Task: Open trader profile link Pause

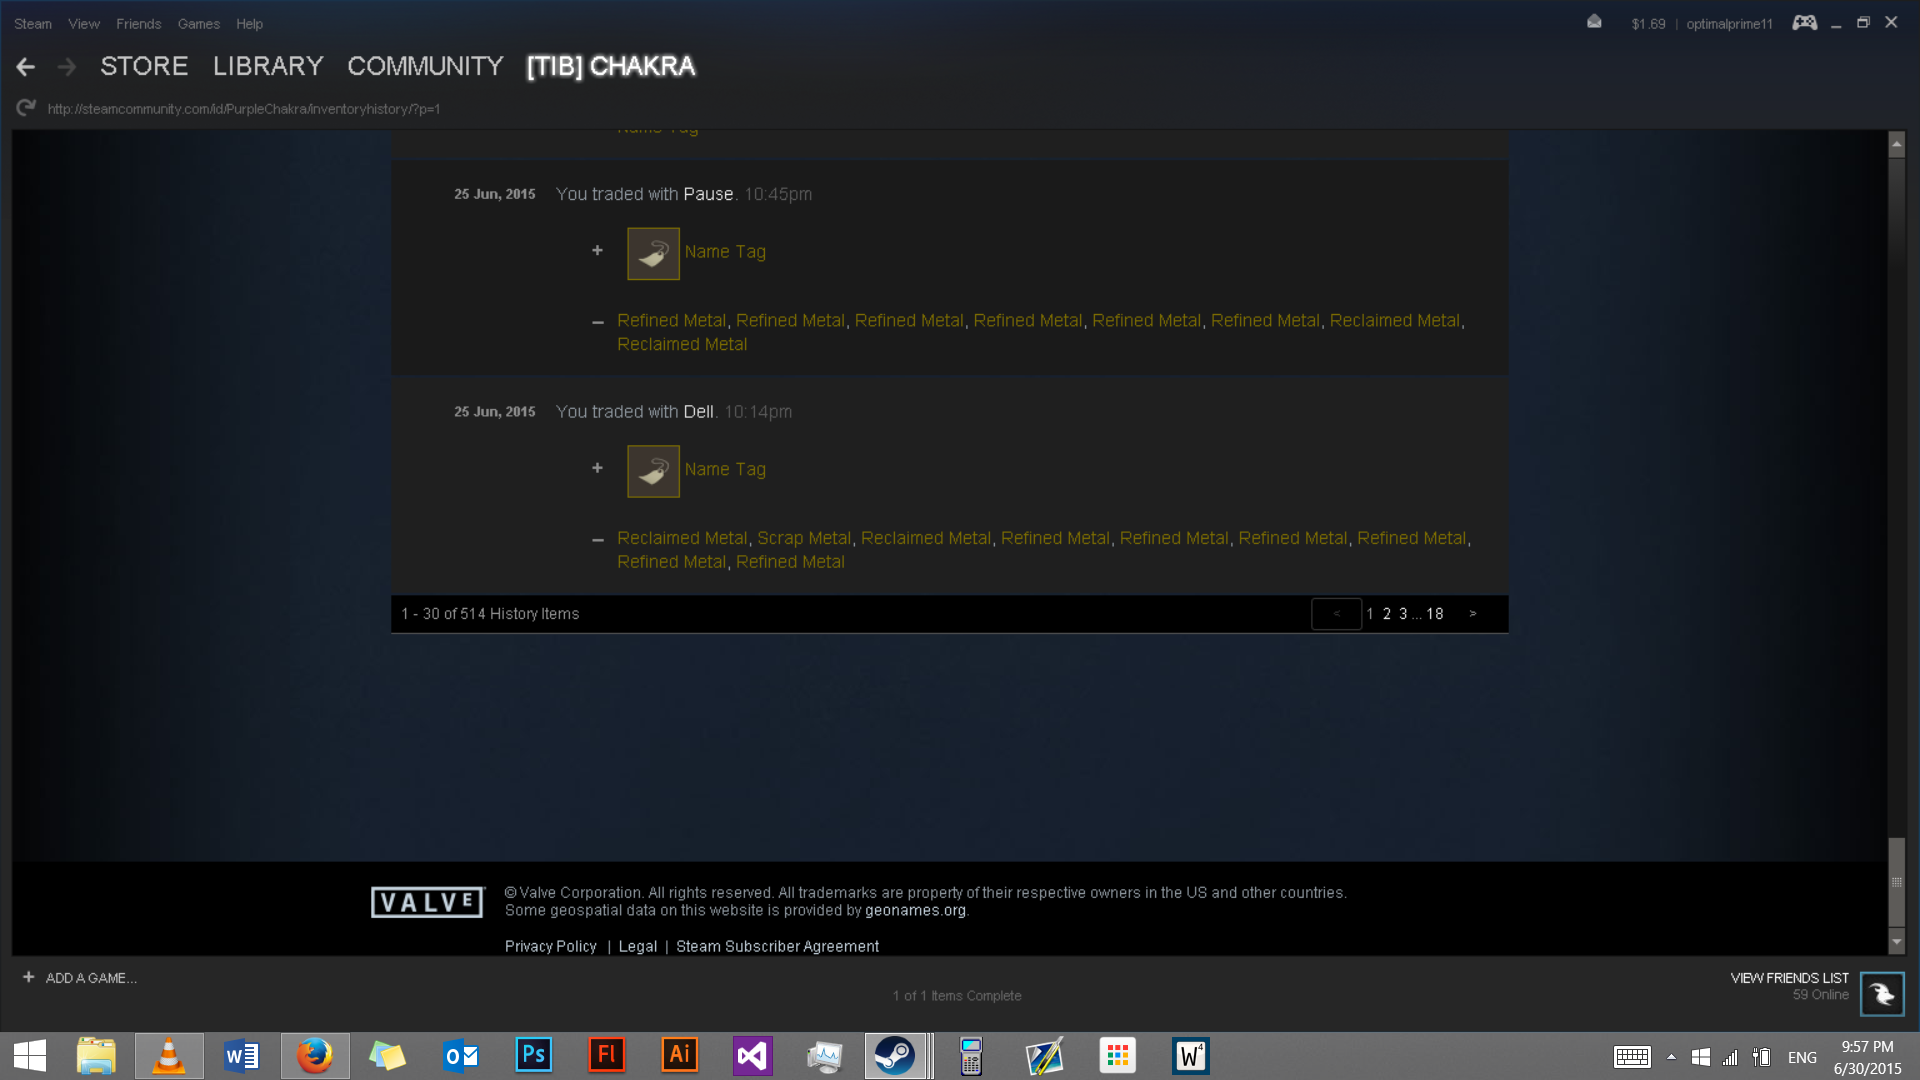Action: point(708,194)
